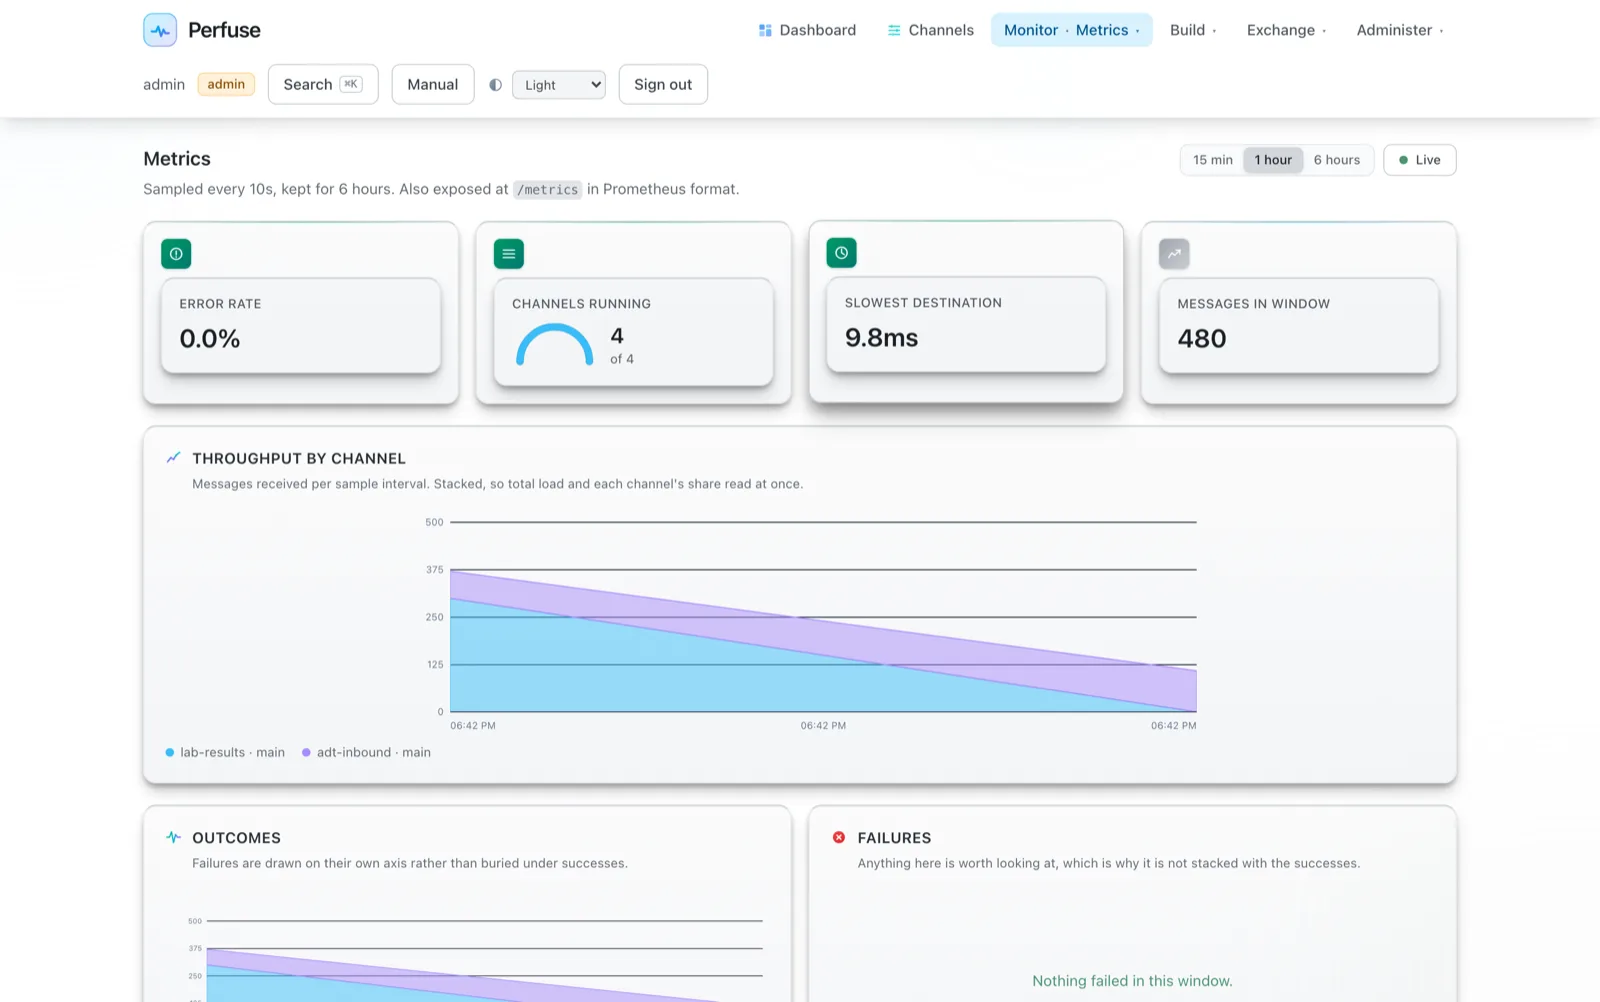Click the half-circle theme icon
This screenshot has height=1002, width=1600.
pyautogui.click(x=495, y=85)
